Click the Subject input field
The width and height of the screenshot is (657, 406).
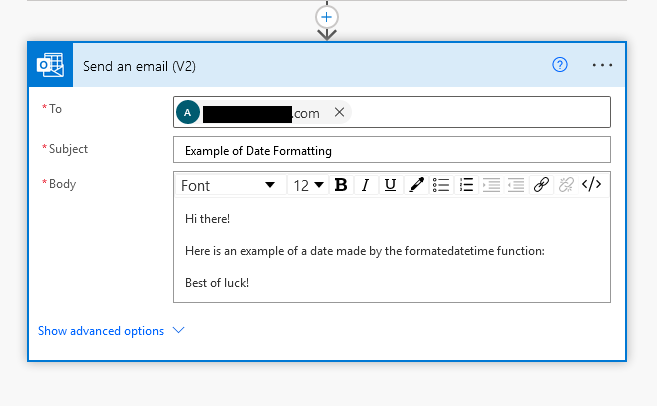tap(391, 150)
